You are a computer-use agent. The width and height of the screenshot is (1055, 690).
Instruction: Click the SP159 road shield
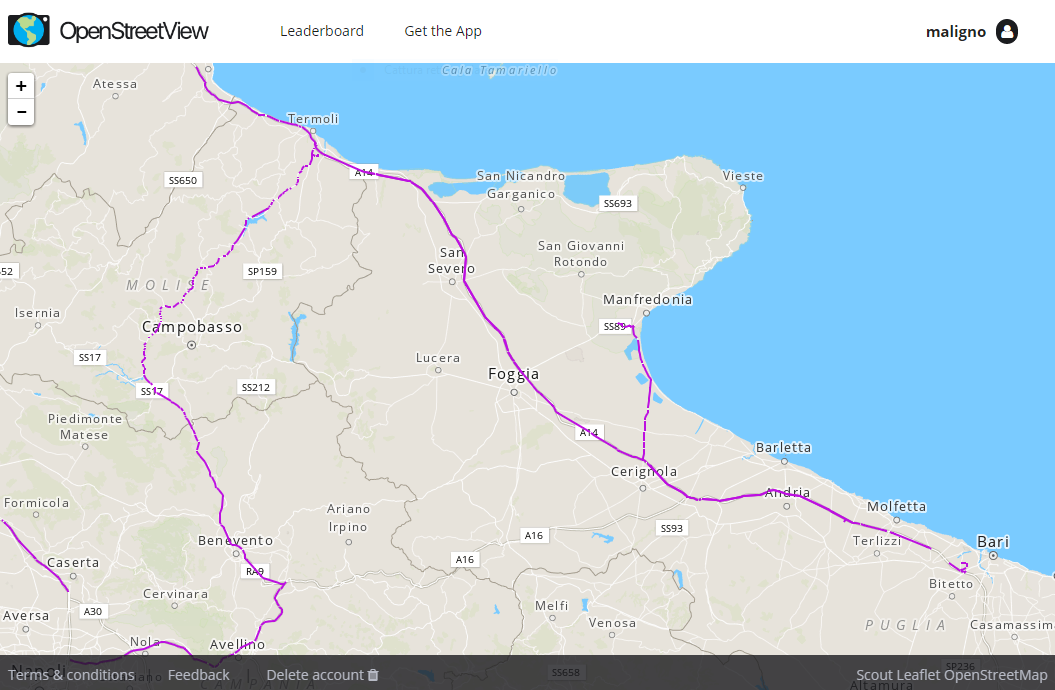[262, 272]
